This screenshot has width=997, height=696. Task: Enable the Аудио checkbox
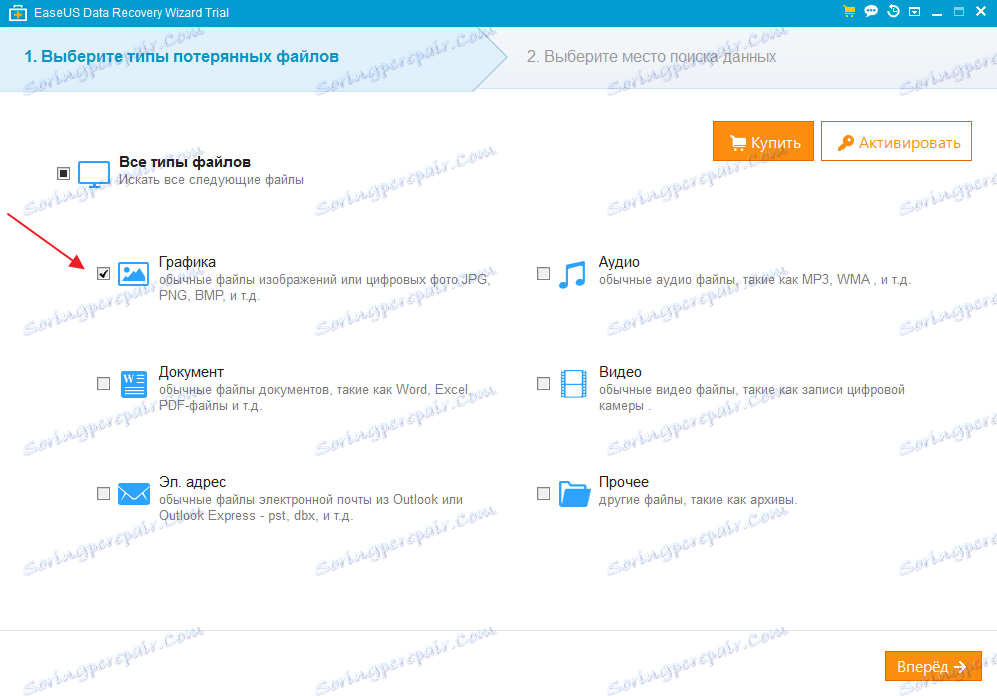(x=544, y=273)
